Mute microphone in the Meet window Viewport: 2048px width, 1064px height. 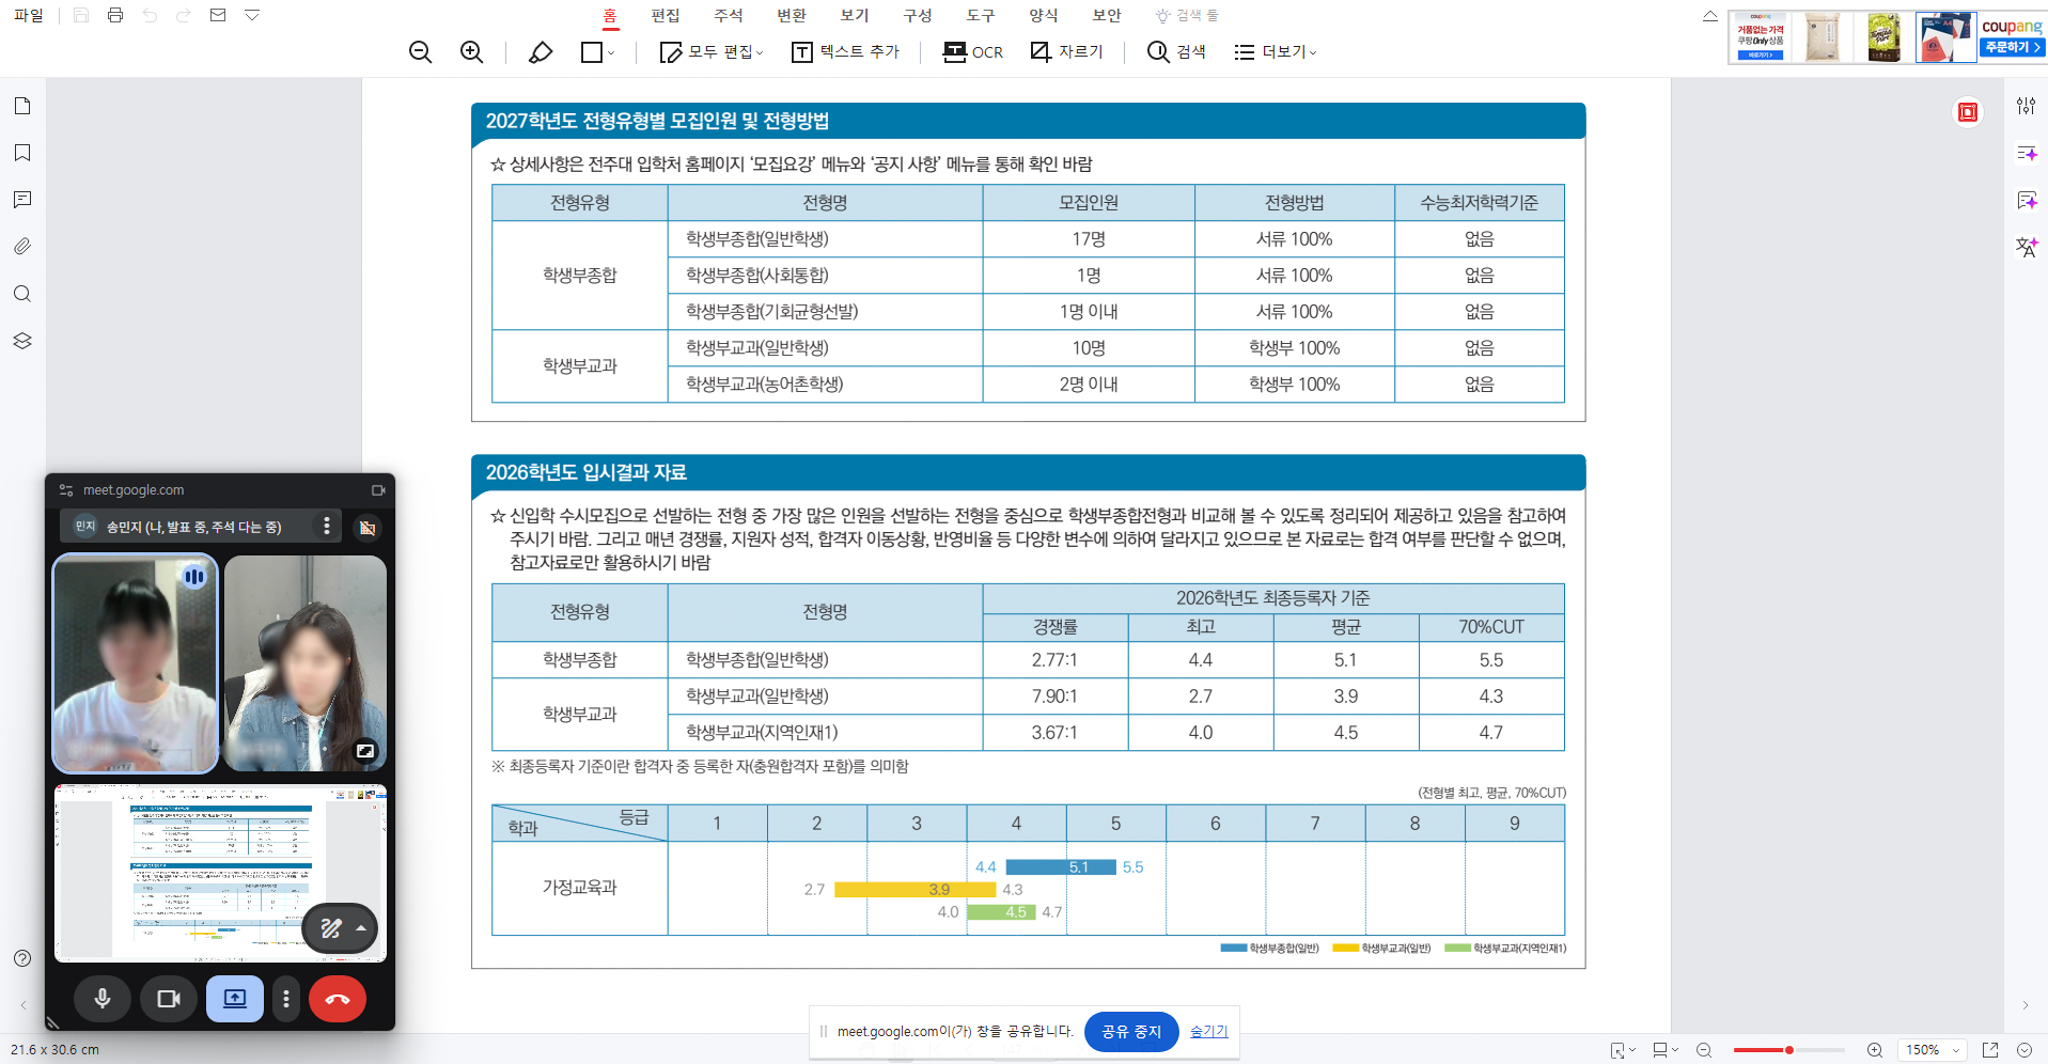pos(102,998)
